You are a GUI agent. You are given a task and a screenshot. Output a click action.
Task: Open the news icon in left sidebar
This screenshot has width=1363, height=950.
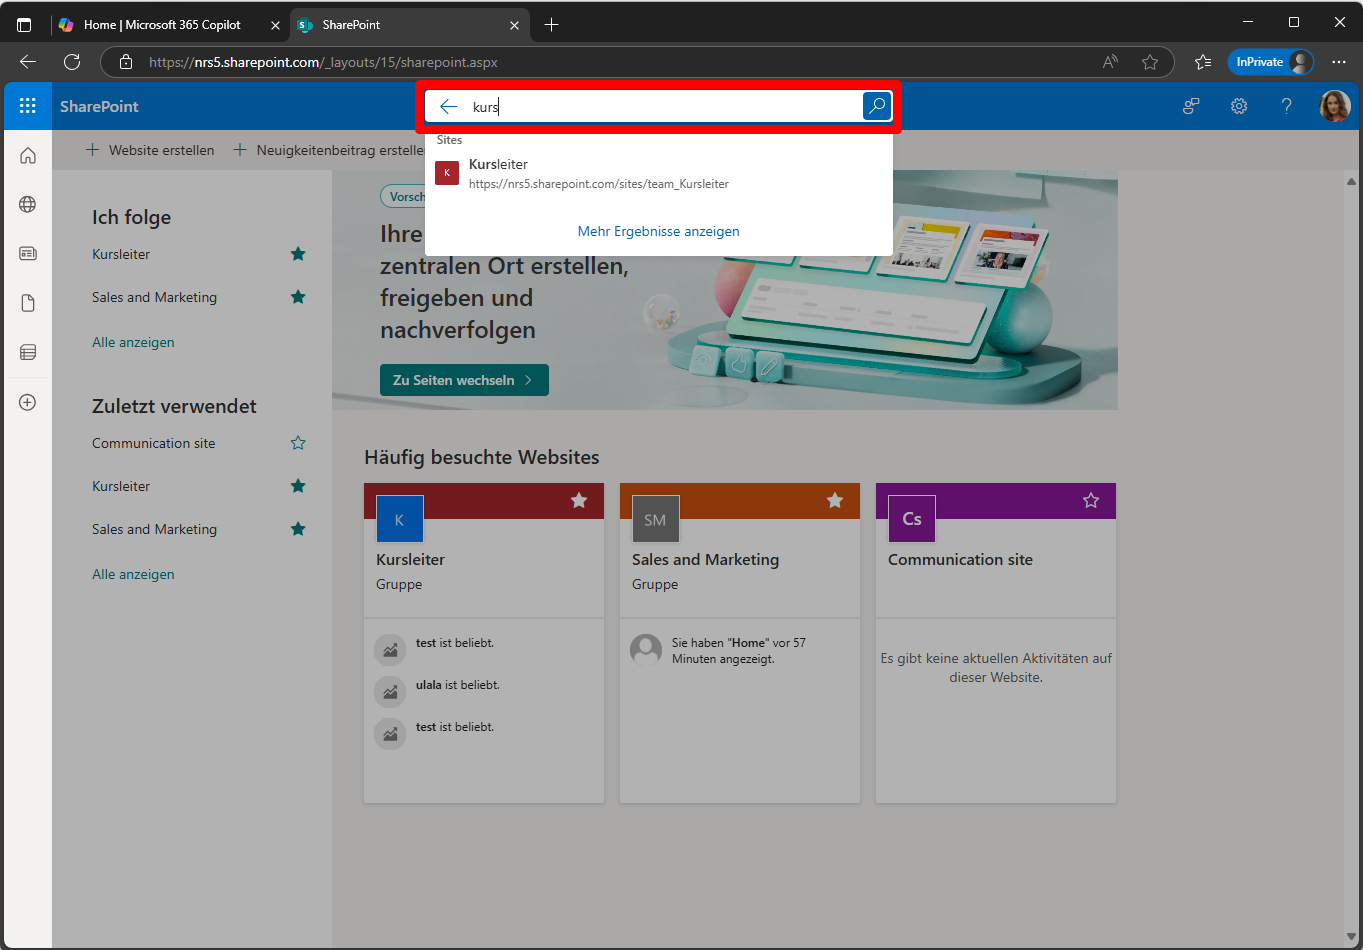tap(28, 254)
